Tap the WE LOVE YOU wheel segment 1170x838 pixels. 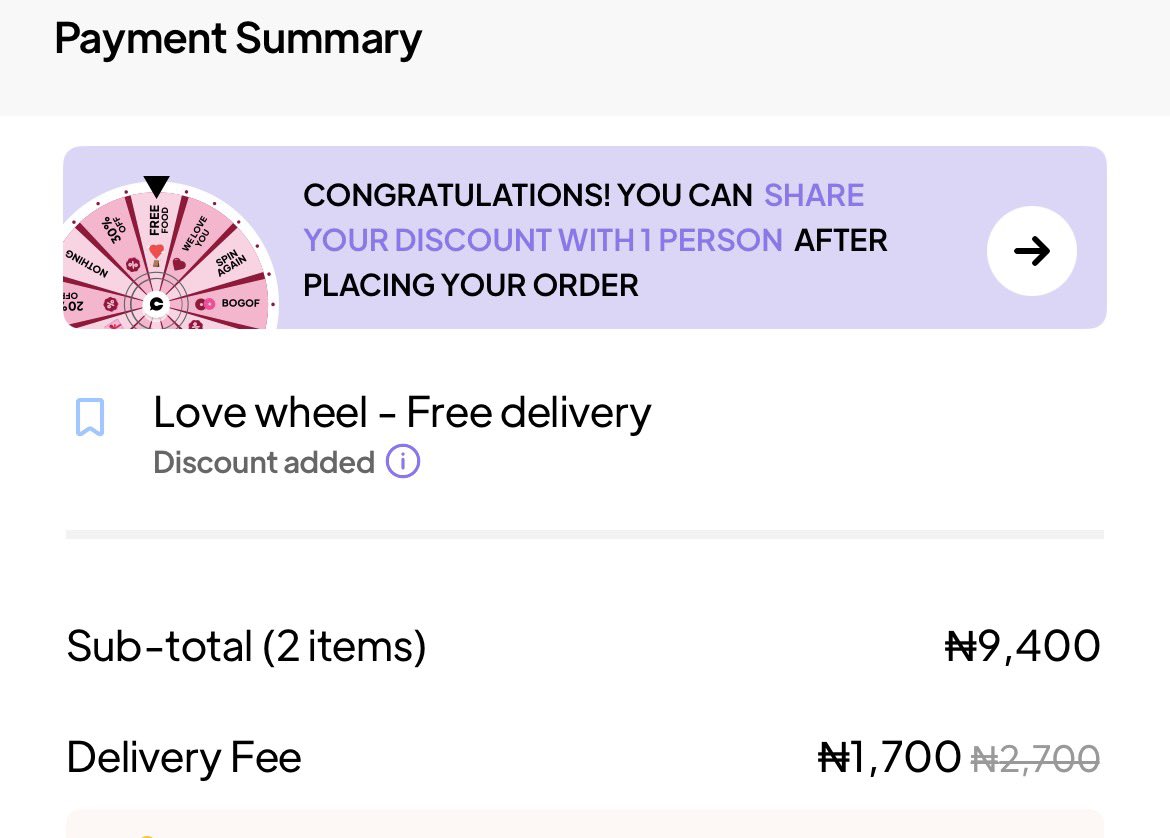pyautogui.click(x=196, y=234)
